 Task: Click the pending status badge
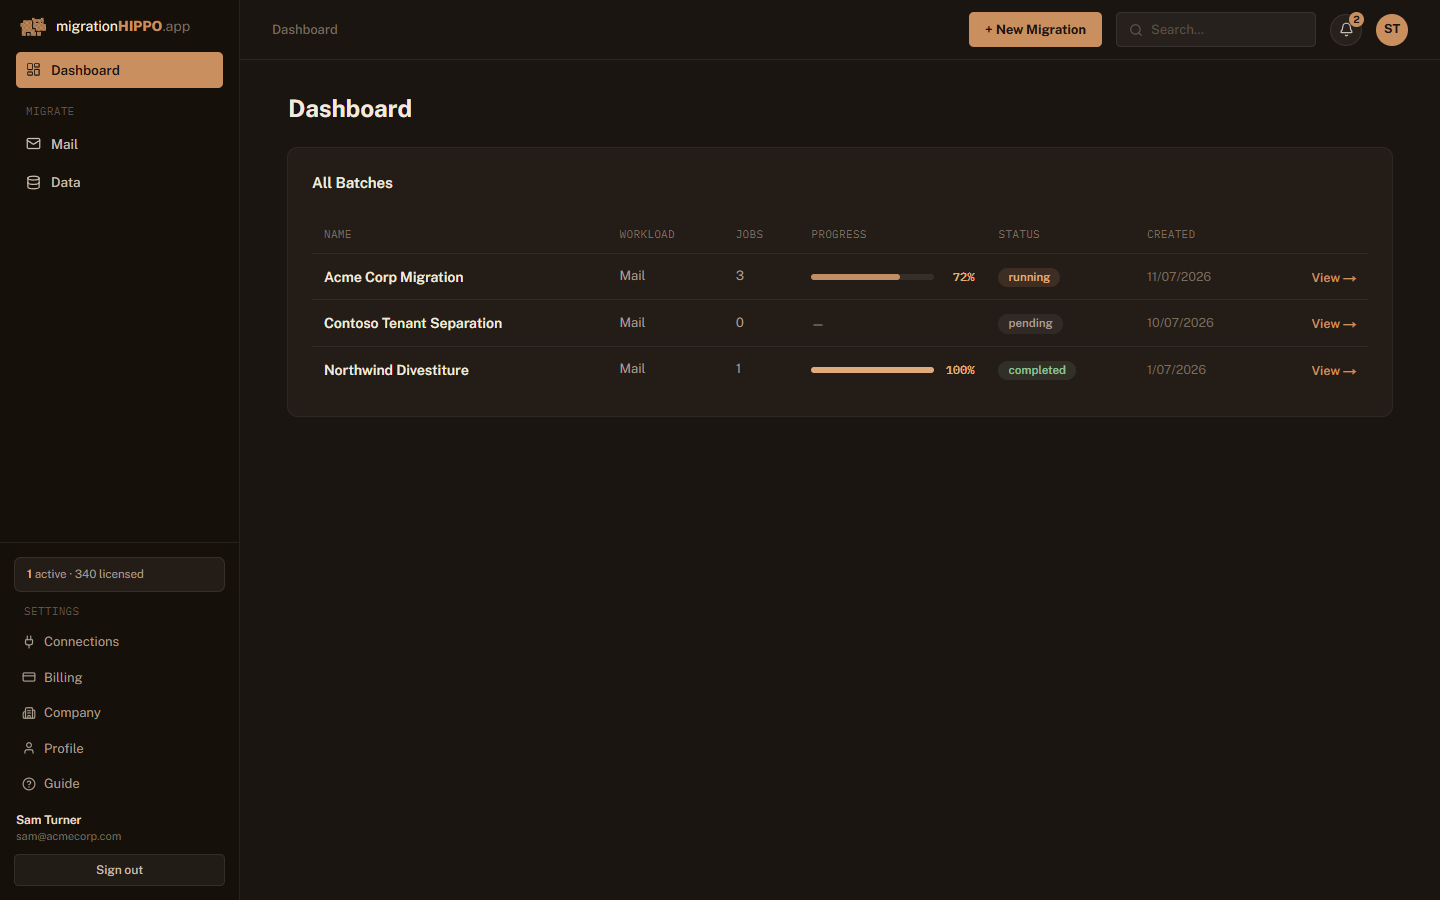click(x=1030, y=323)
